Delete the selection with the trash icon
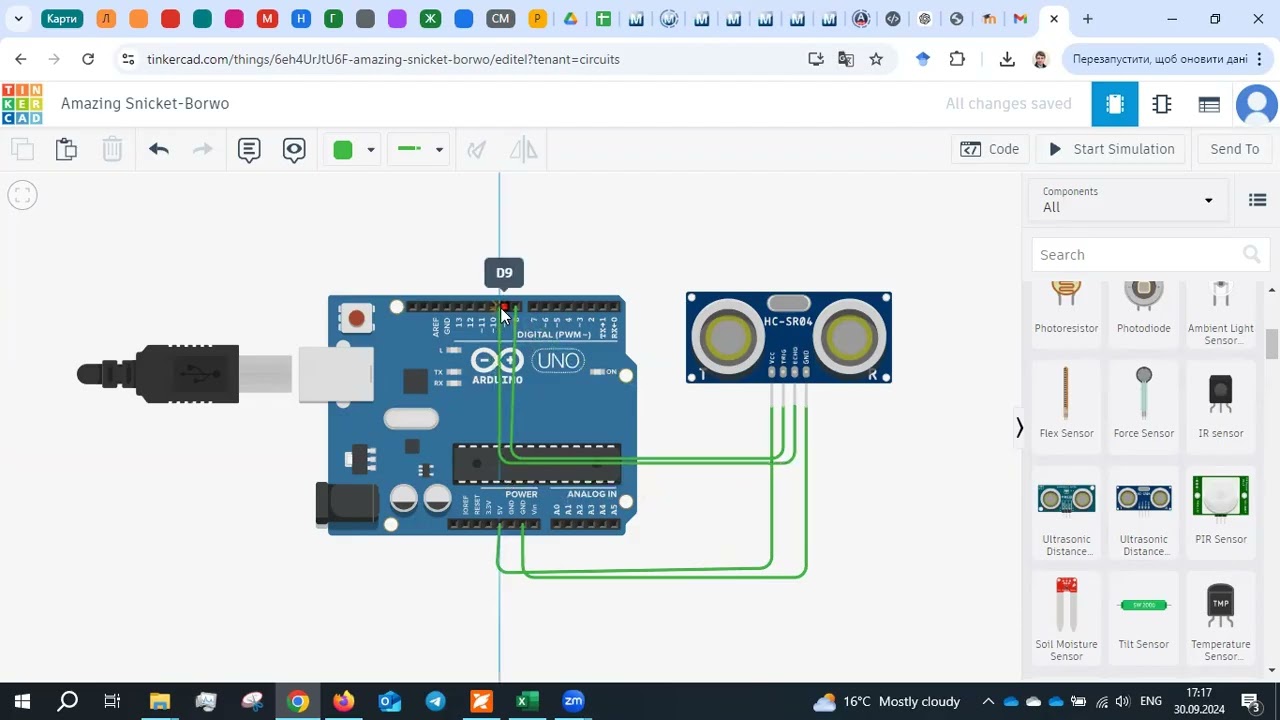The image size is (1280, 720). tap(112, 149)
